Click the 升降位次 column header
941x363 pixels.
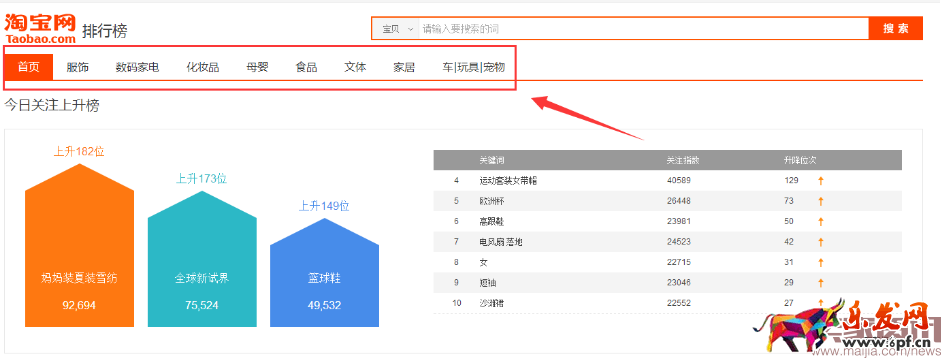pos(800,161)
